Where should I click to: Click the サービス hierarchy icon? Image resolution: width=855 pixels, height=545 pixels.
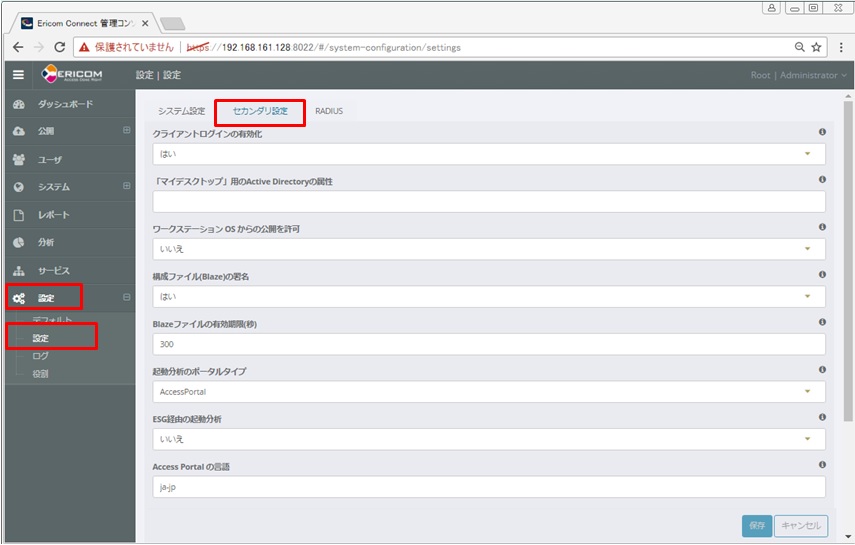coord(18,271)
